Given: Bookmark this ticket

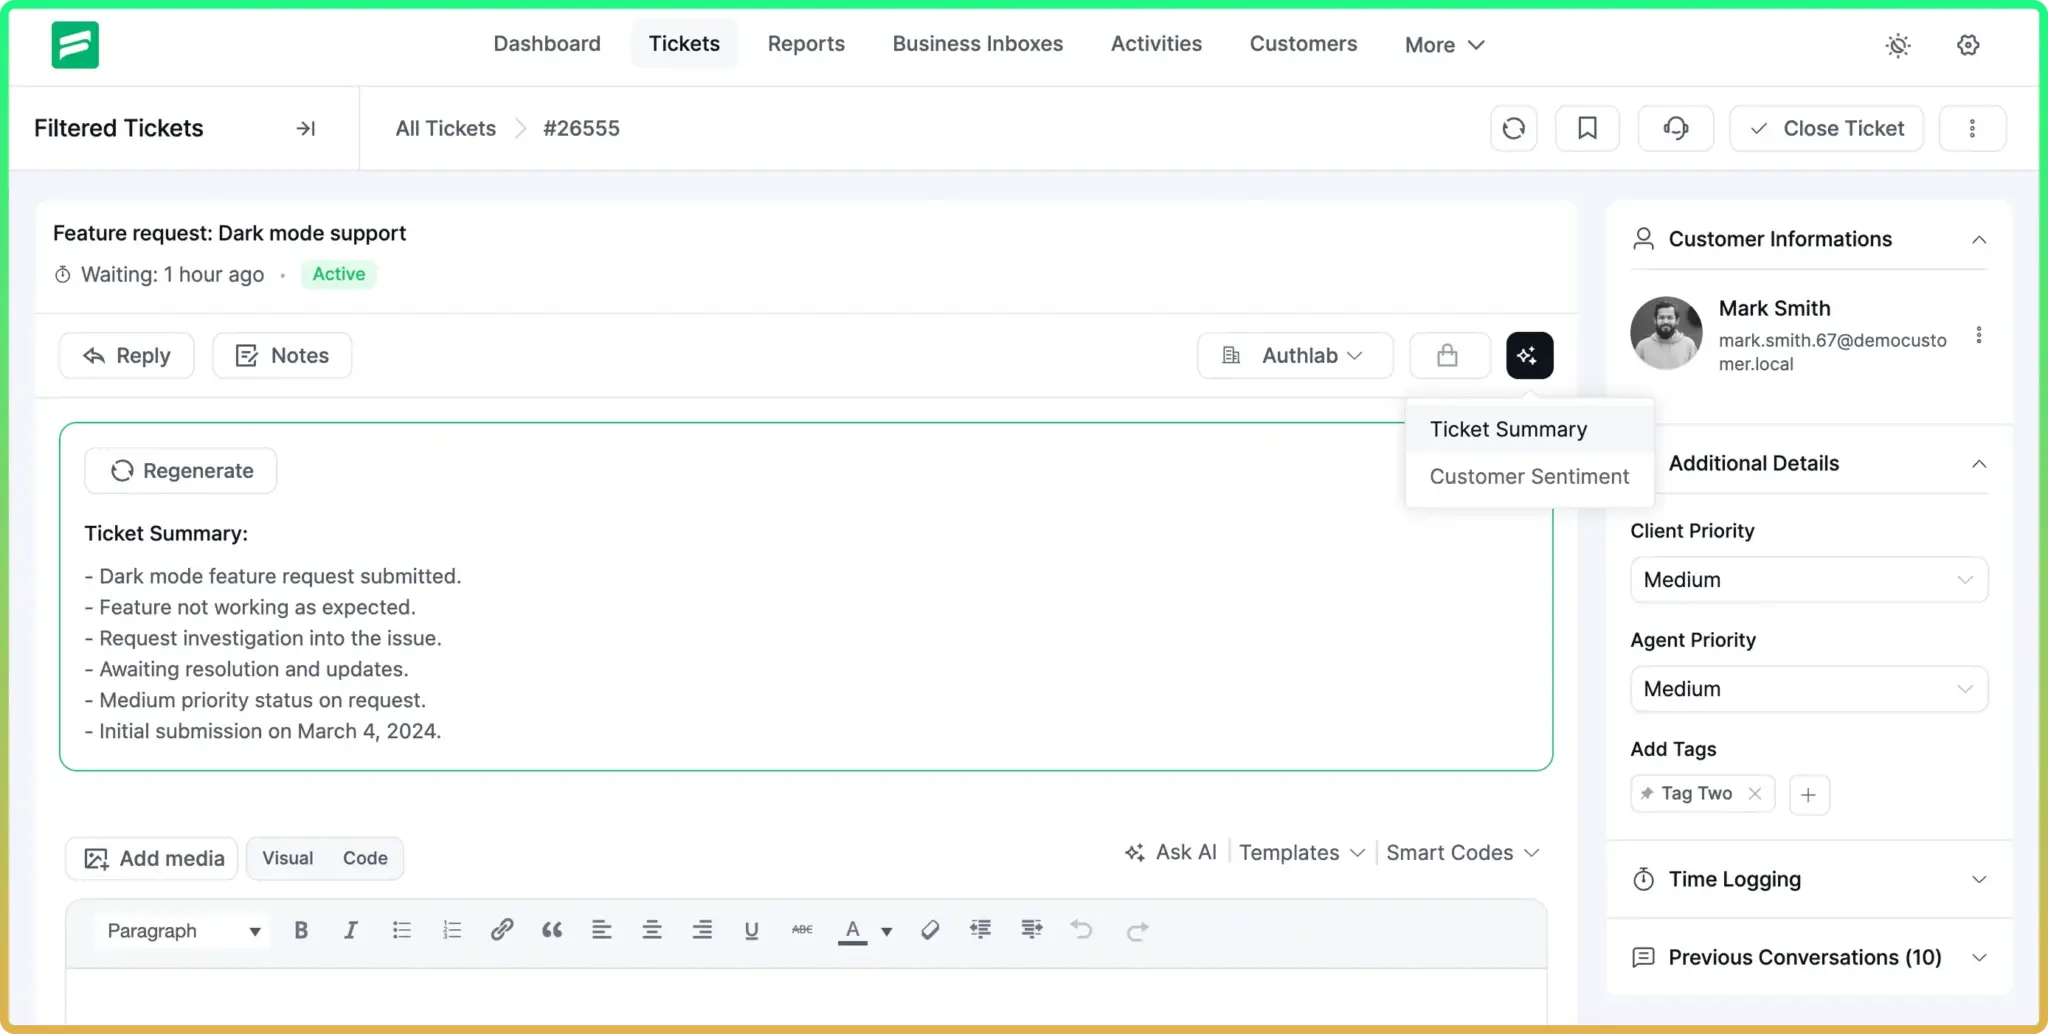Looking at the screenshot, I should tap(1587, 128).
